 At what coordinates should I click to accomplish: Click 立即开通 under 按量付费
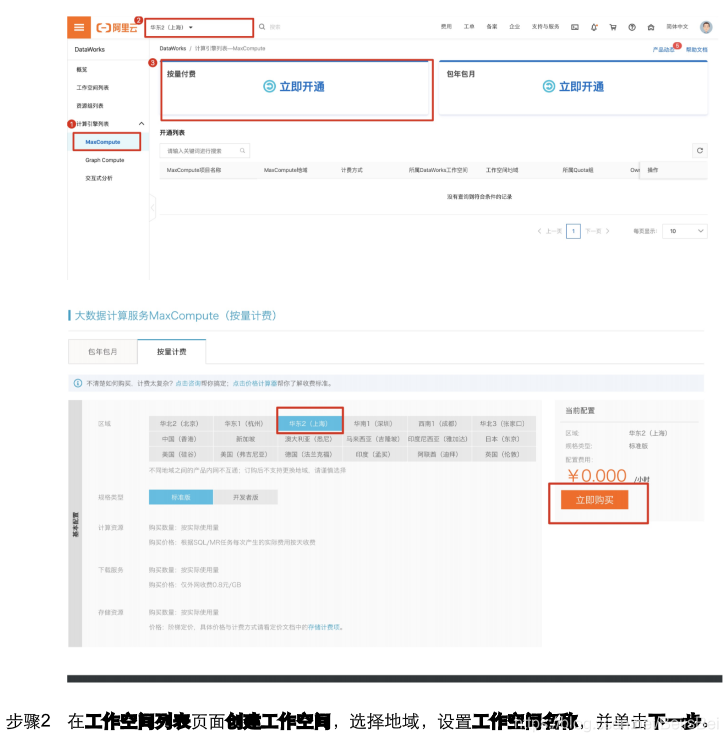pos(294,87)
